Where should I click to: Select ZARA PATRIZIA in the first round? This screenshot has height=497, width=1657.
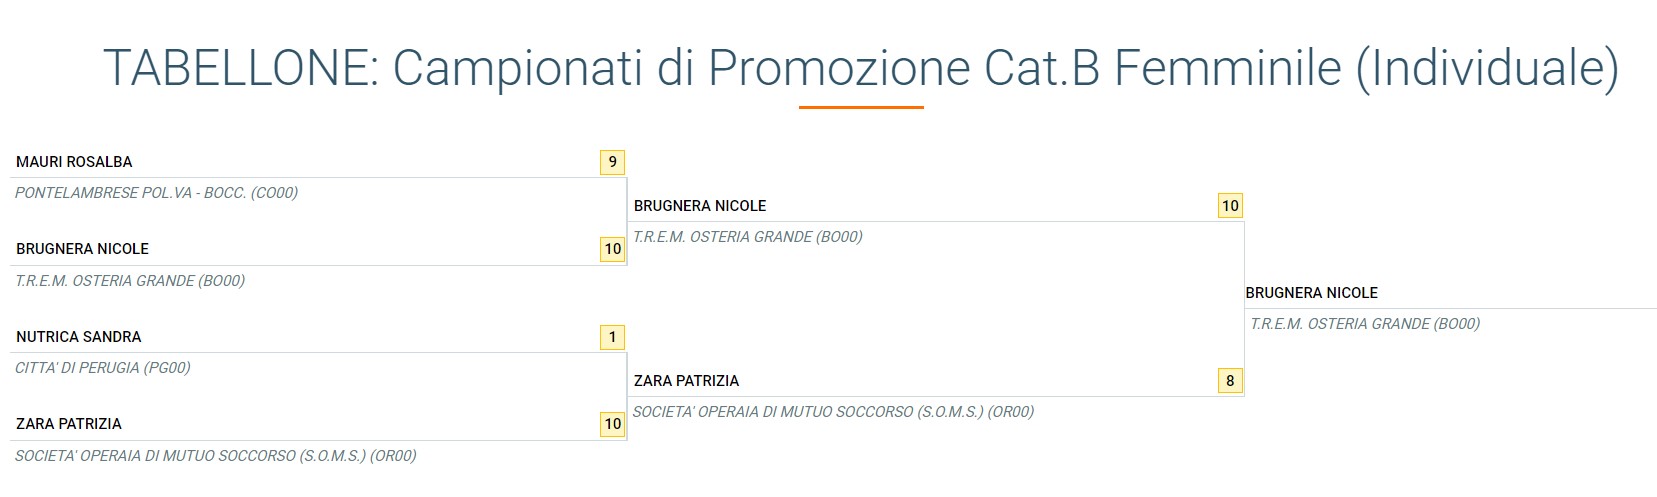[69, 424]
